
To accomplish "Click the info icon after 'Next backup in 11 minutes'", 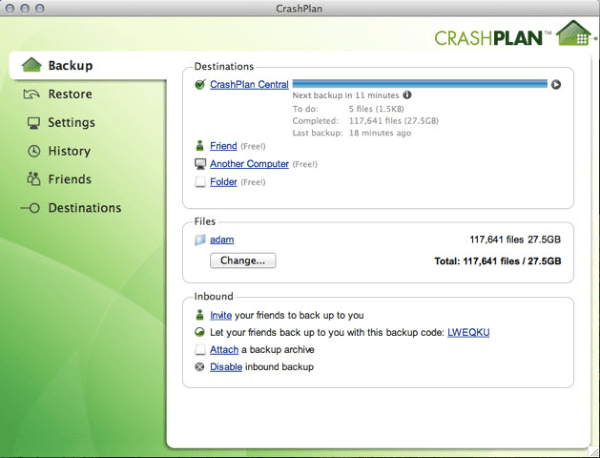I will point(407,95).
